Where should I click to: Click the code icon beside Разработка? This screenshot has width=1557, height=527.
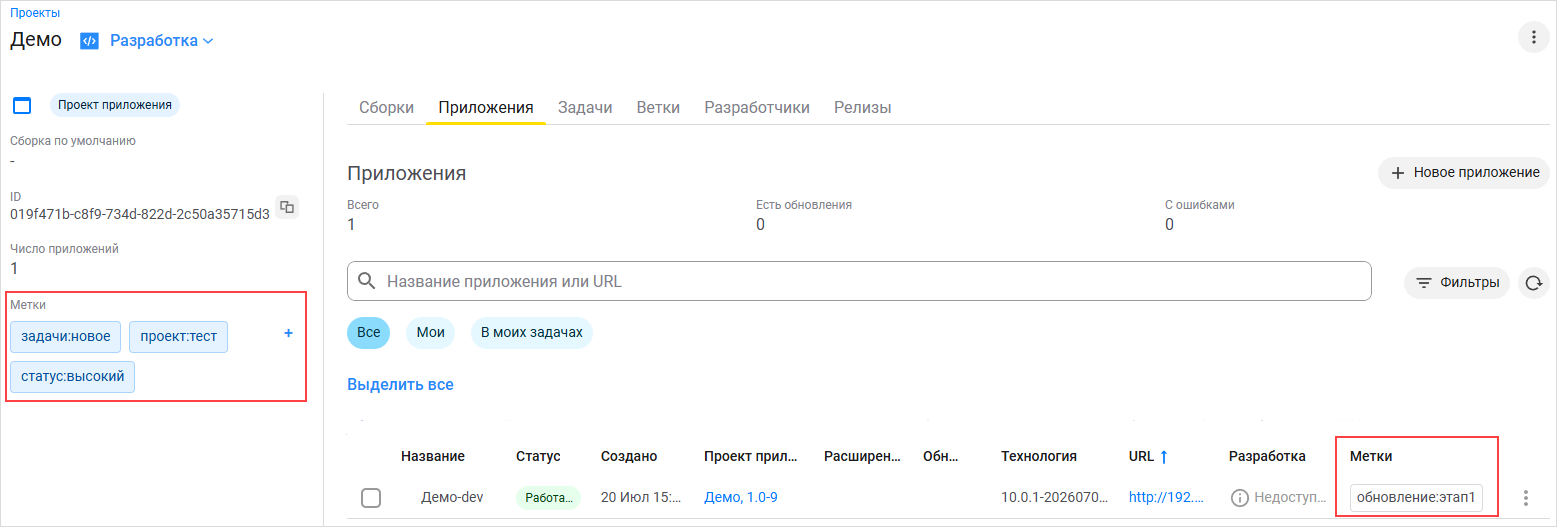89,41
